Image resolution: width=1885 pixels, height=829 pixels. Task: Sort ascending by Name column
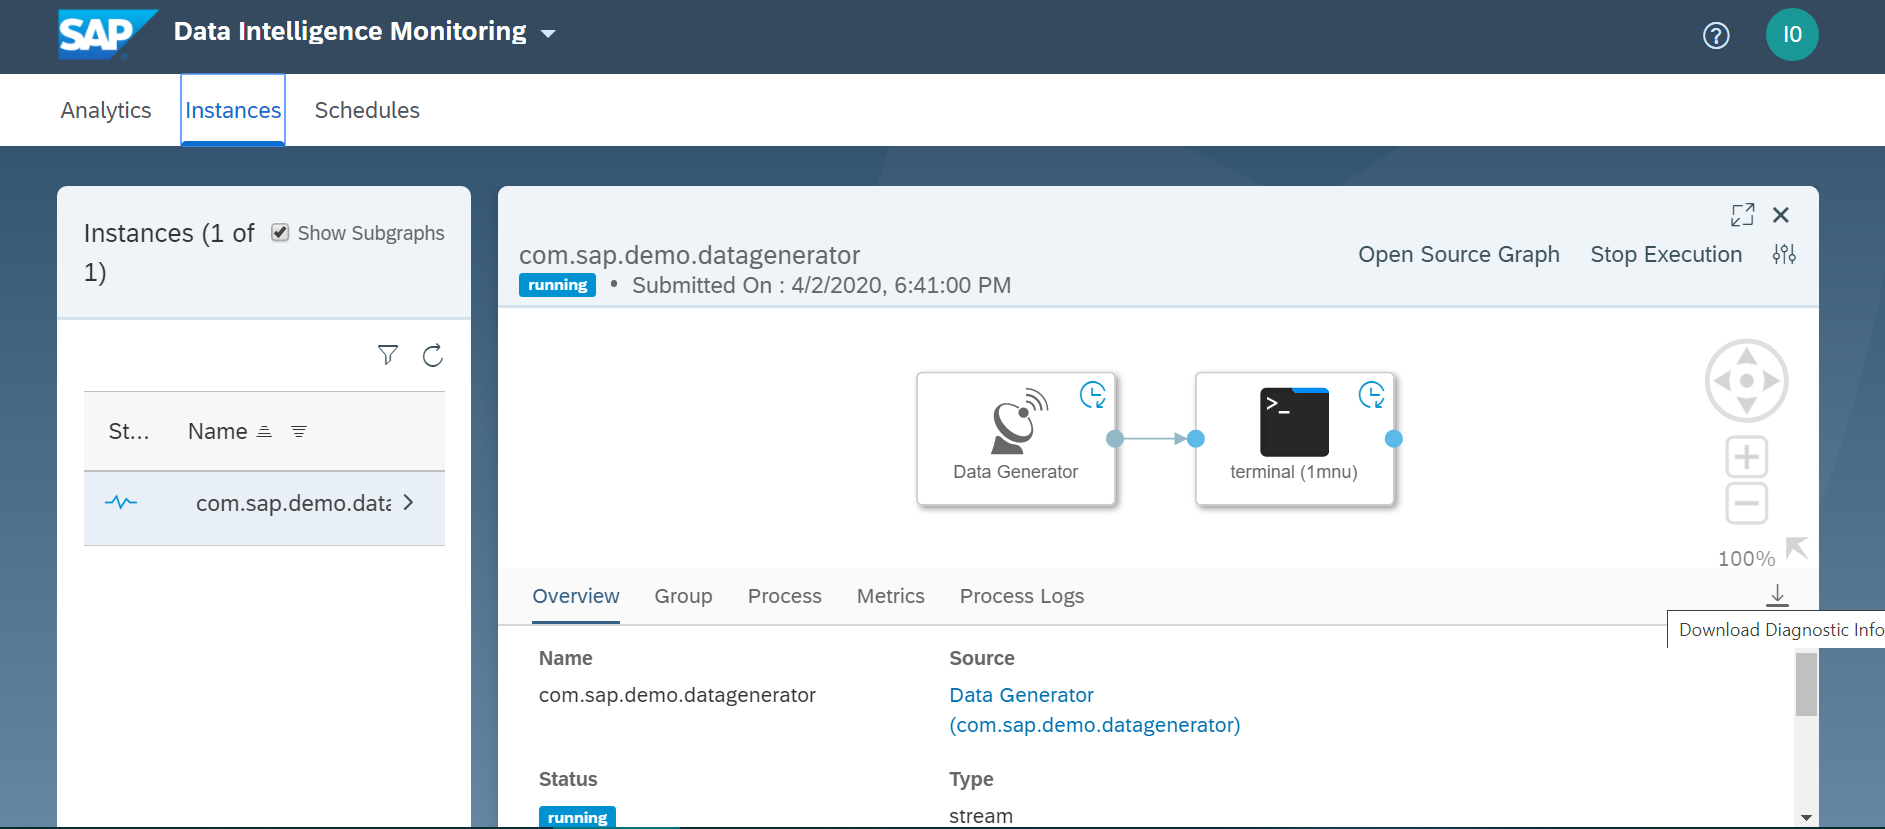264,431
